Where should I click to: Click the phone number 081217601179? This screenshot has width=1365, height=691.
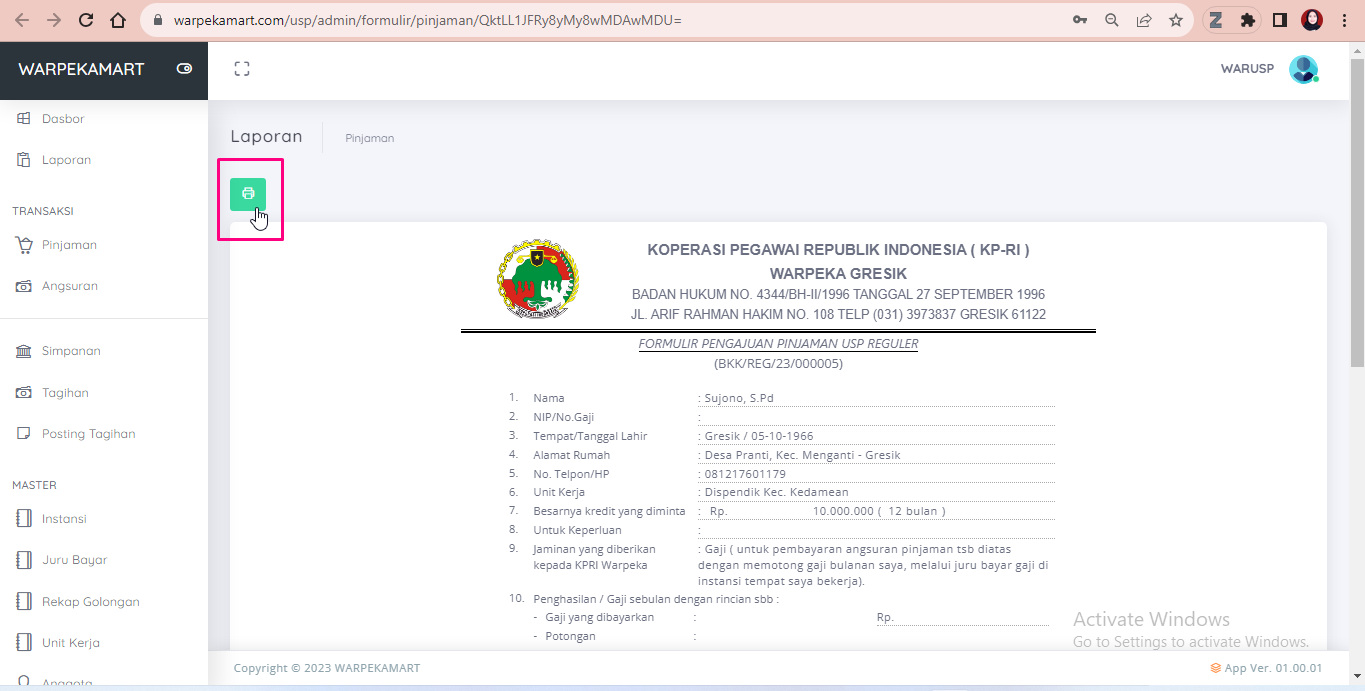[x=745, y=474]
